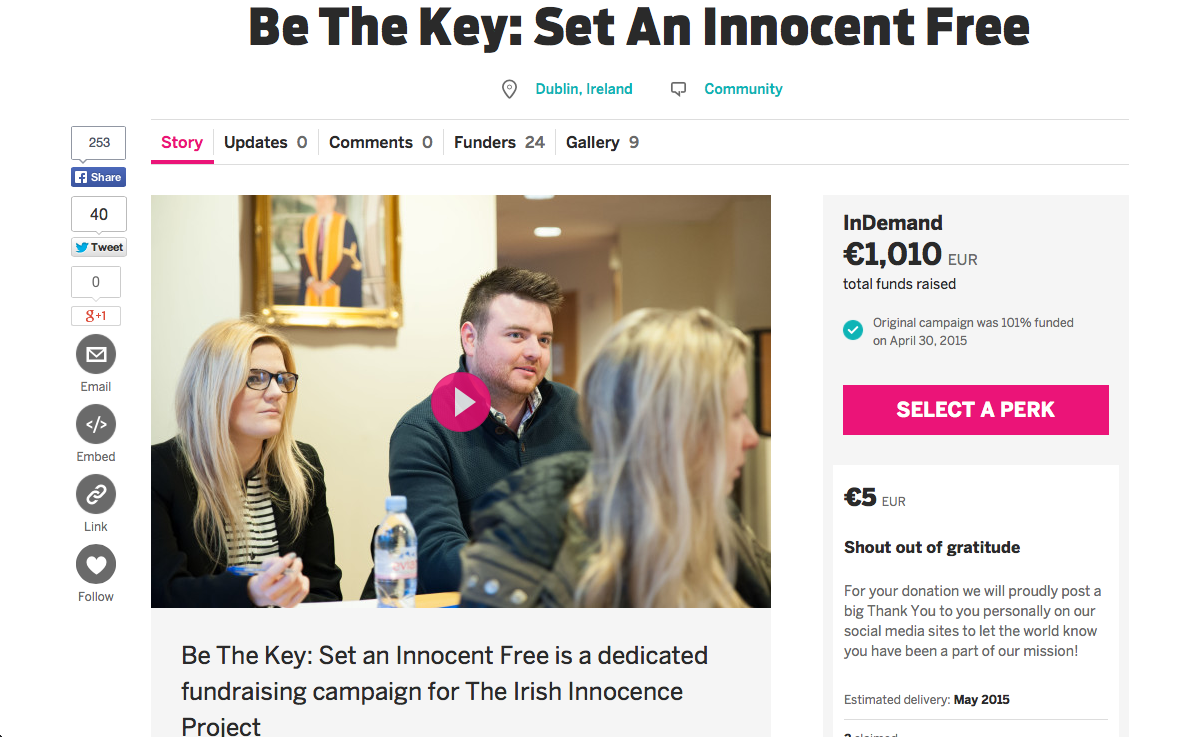Open the Embed code icon

pyautogui.click(x=96, y=424)
